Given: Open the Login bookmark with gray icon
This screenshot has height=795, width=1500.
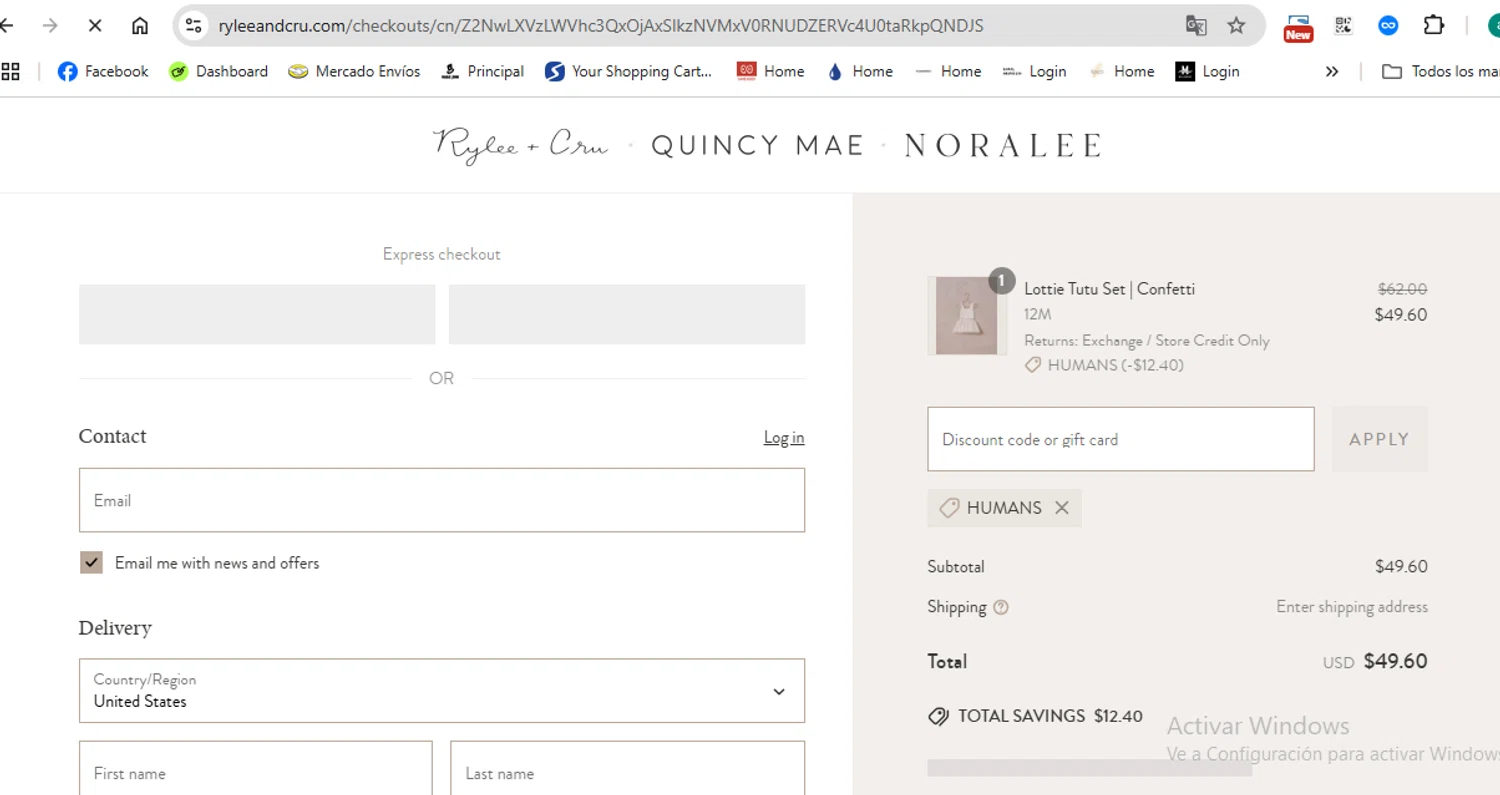Looking at the screenshot, I should click(x=1034, y=71).
